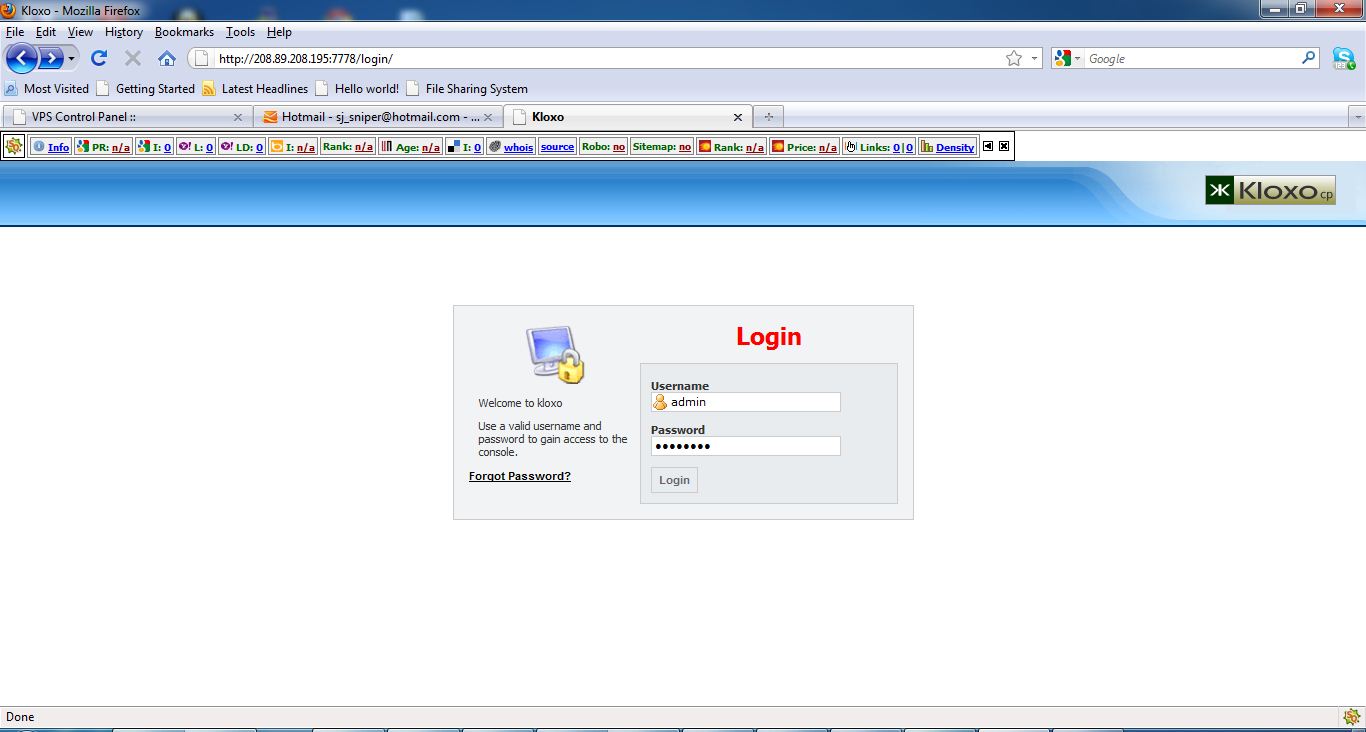Screen dimensions: 1366x732
Task: Open the View menu
Action: (x=80, y=32)
